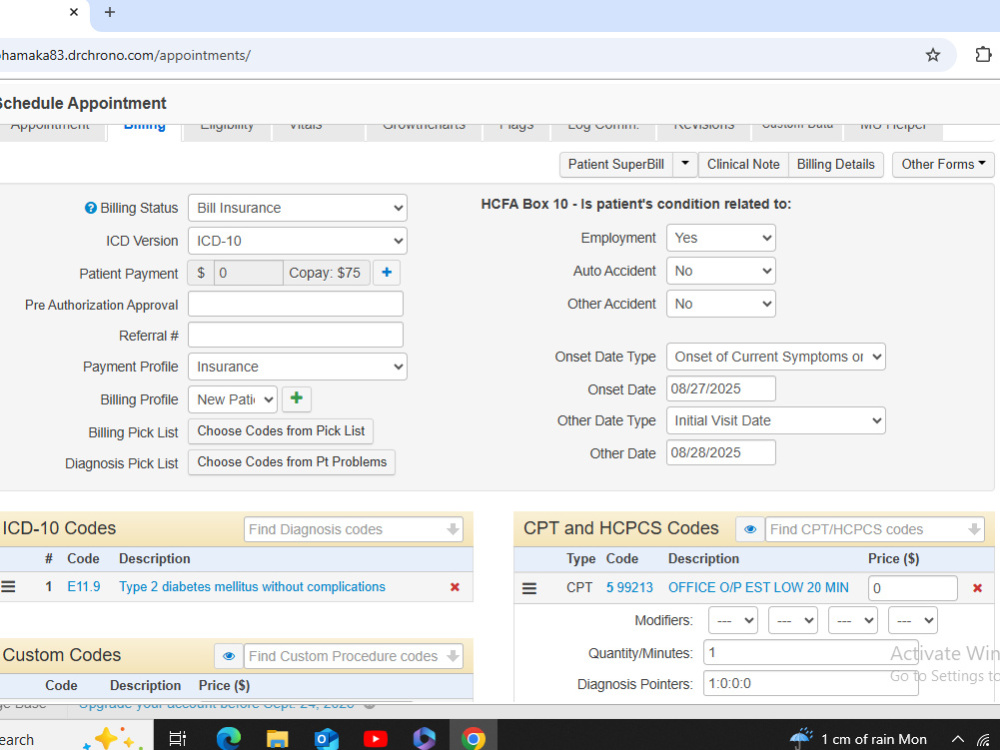Open the Onset Date Type dropdown
The height and width of the screenshot is (750, 1000).
click(776, 357)
